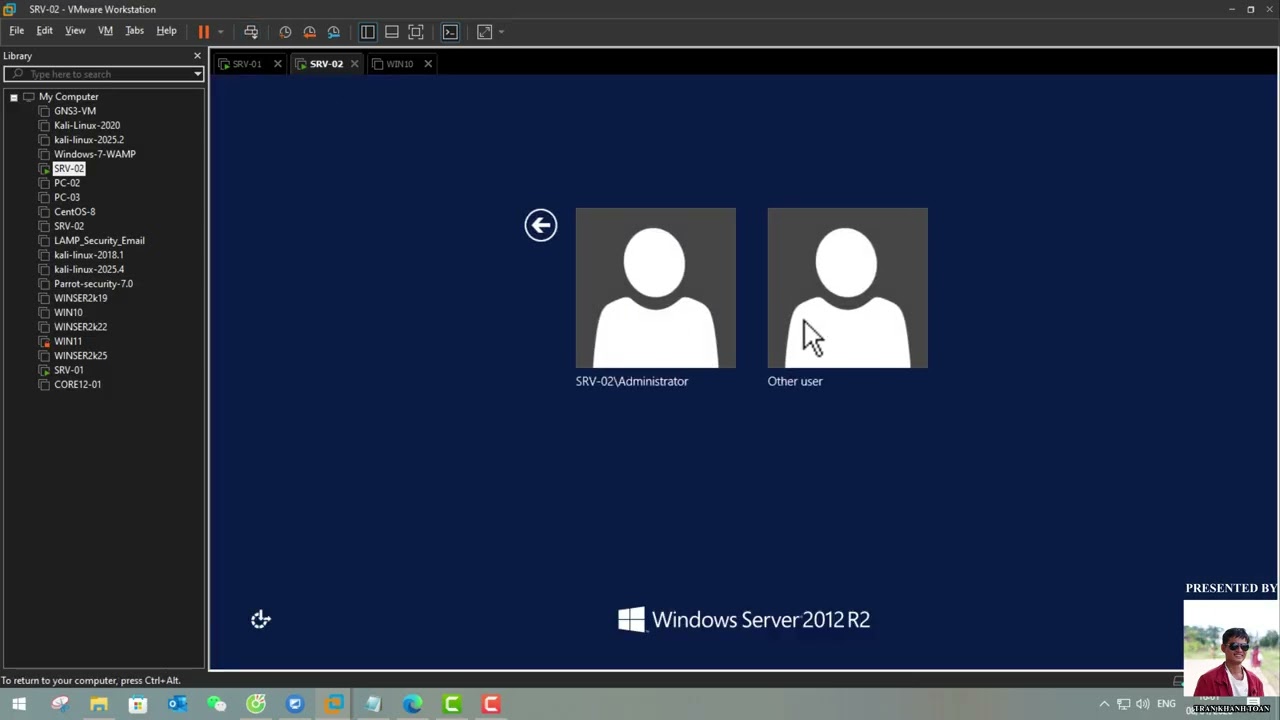Close the SRV-01 tab
Viewport: 1280px width, 720px height.
tap(278, 64)
